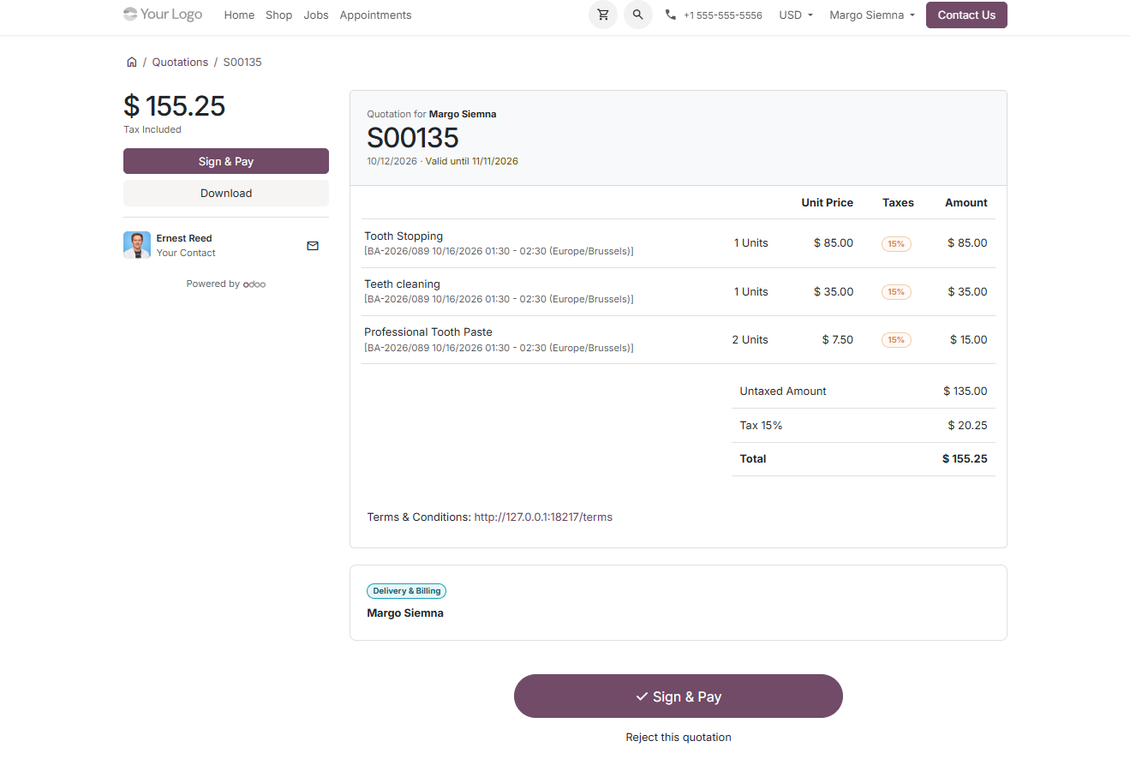Click the Odoo logo in Powered by
Screen dimensions: 1130x765
[254, 285]
